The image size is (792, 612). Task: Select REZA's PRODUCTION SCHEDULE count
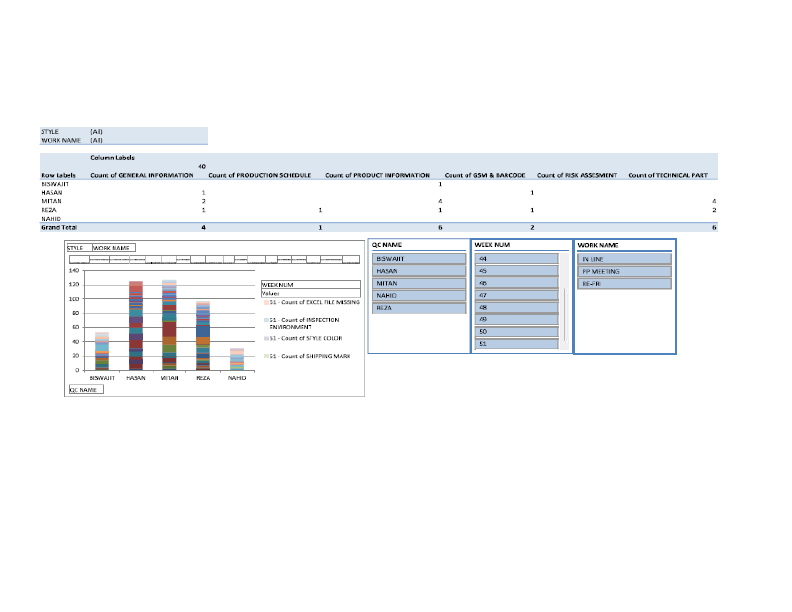(x=320, y=210)
